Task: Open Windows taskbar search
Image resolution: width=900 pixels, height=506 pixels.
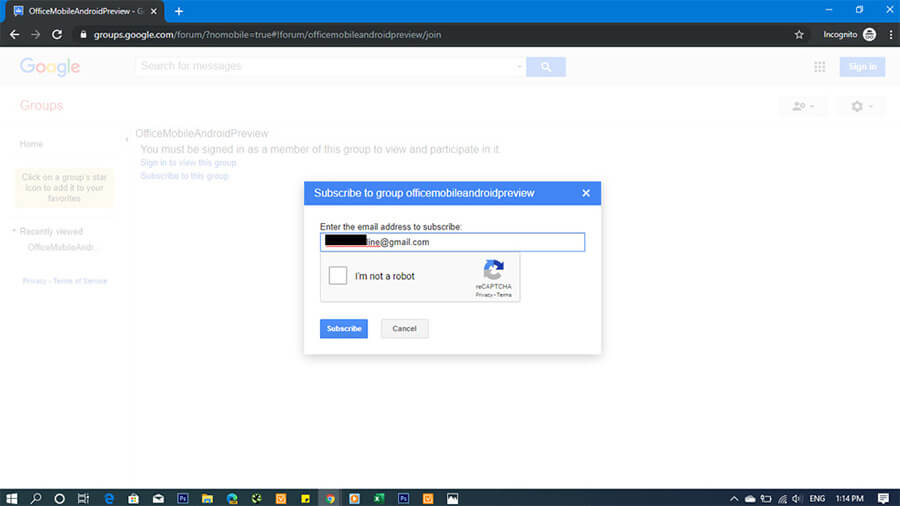Action: point(36,497)
